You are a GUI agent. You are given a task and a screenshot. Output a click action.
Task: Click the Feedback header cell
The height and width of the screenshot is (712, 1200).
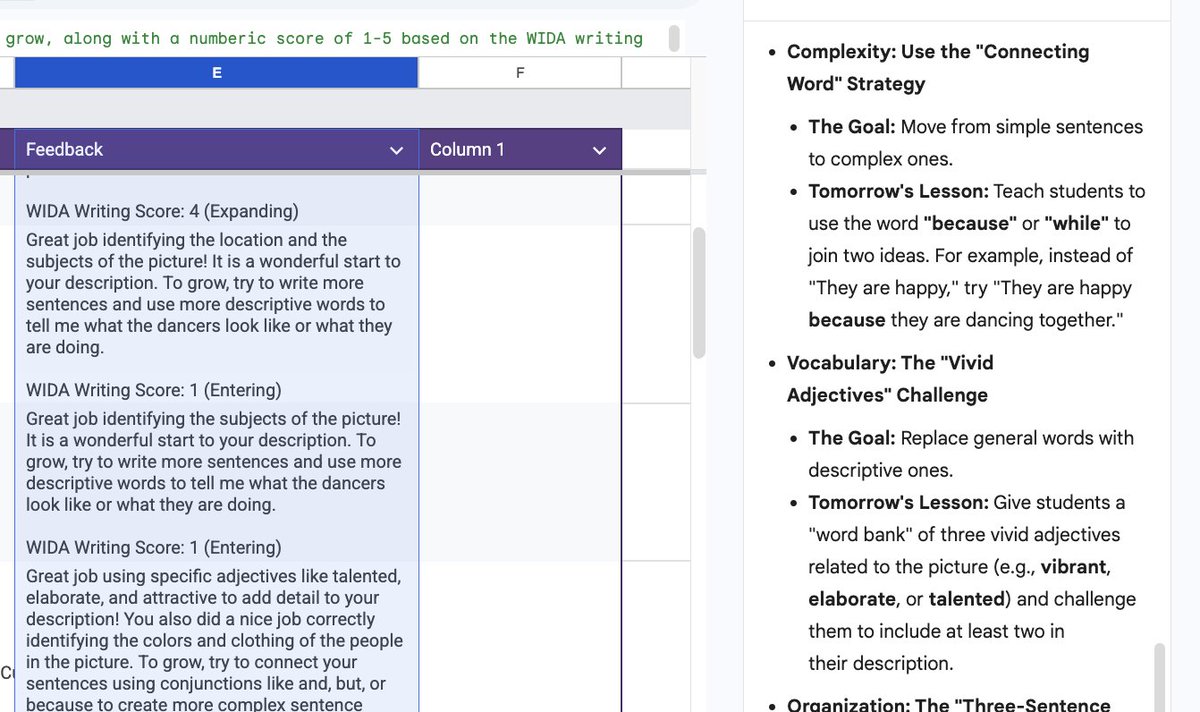coord(216,149)
